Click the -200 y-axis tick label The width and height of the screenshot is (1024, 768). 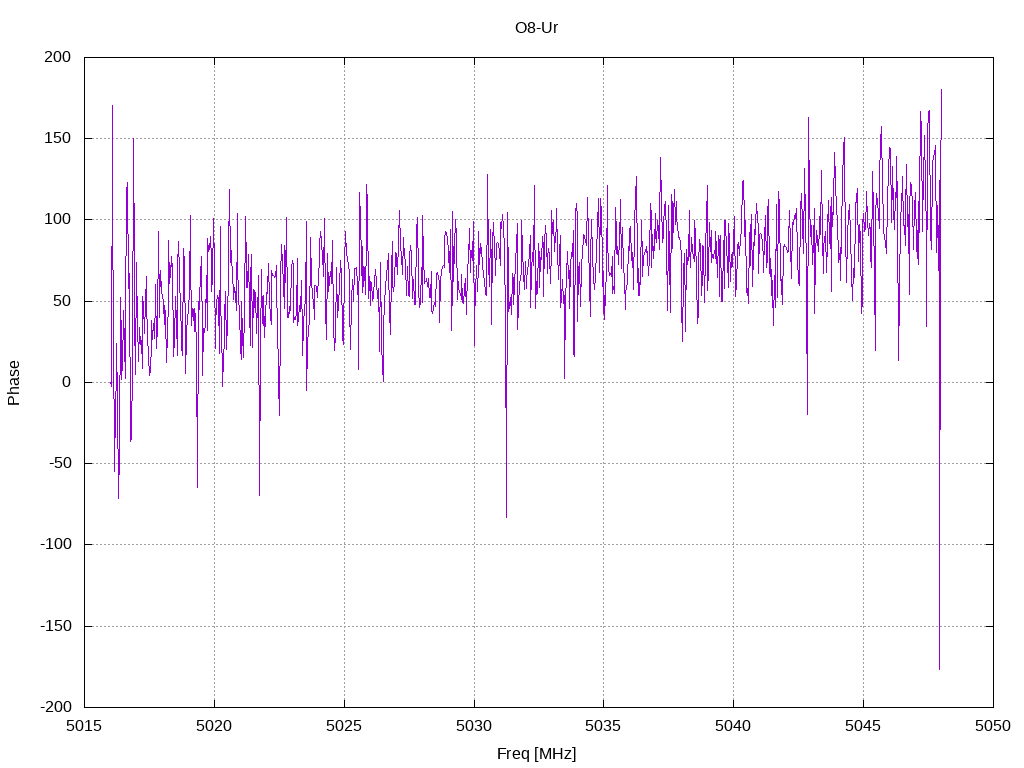tap(56, 707)
